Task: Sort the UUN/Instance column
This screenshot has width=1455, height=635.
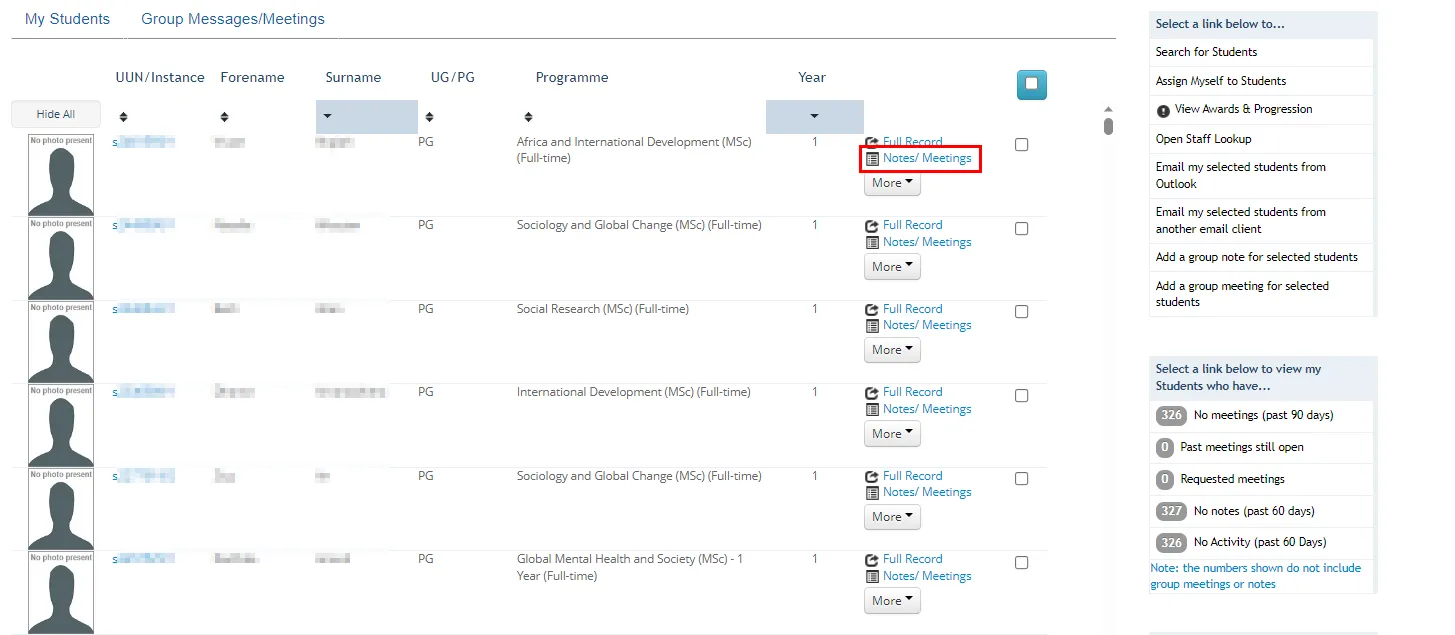Action: pyautogui.click(x=122, y=115)
